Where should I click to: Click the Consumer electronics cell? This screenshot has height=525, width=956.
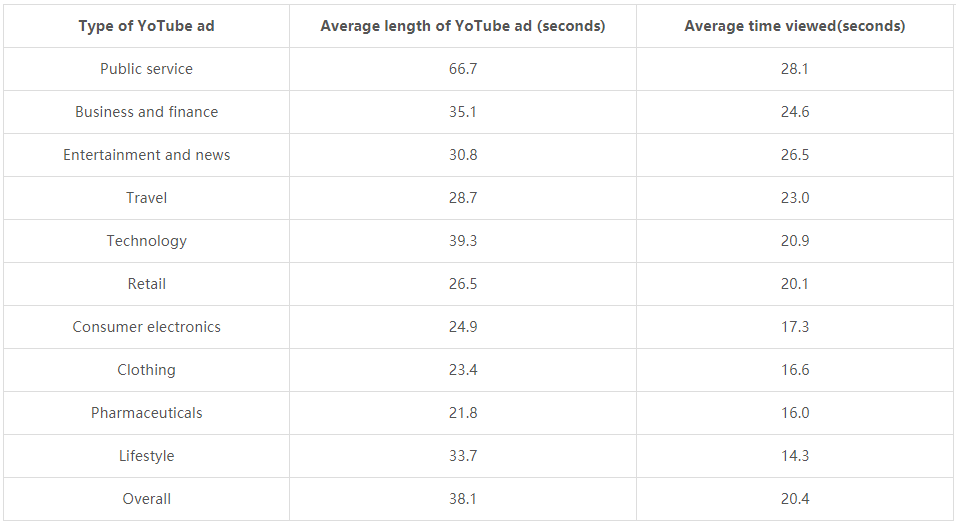146,327
